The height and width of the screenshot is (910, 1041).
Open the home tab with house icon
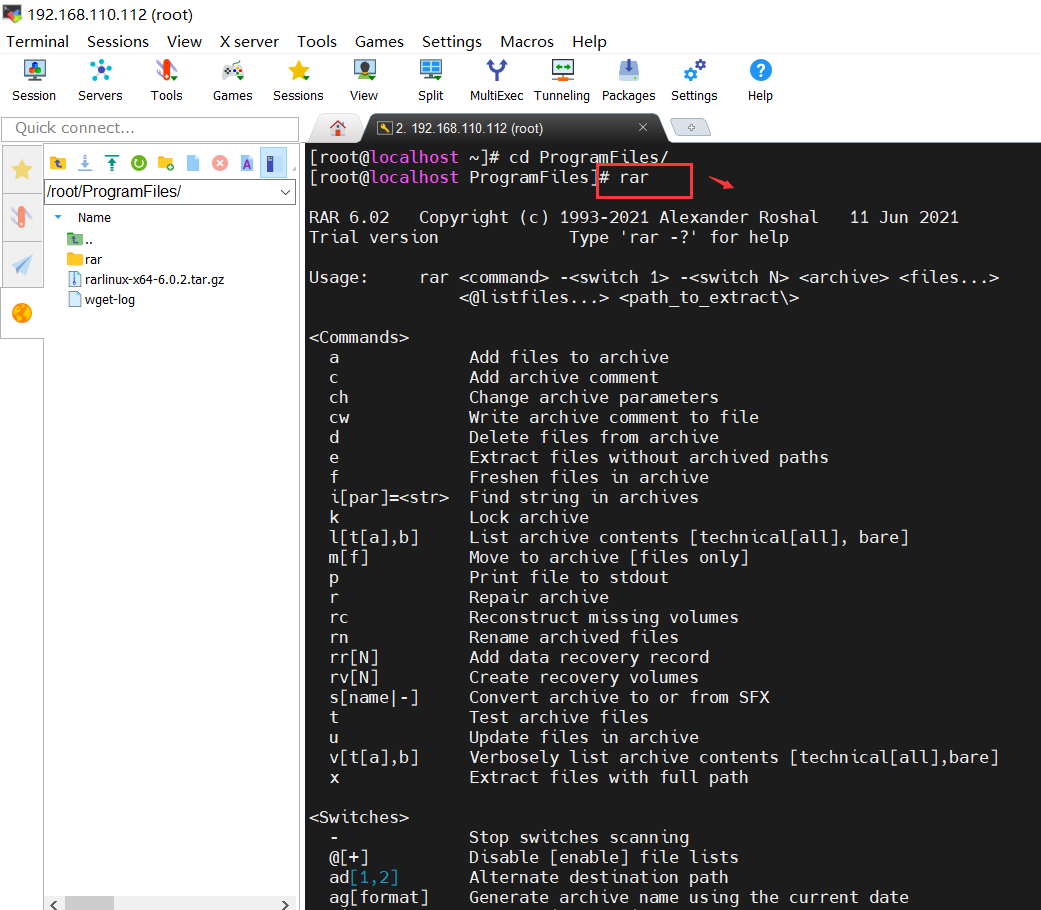(x=338, y=128)
